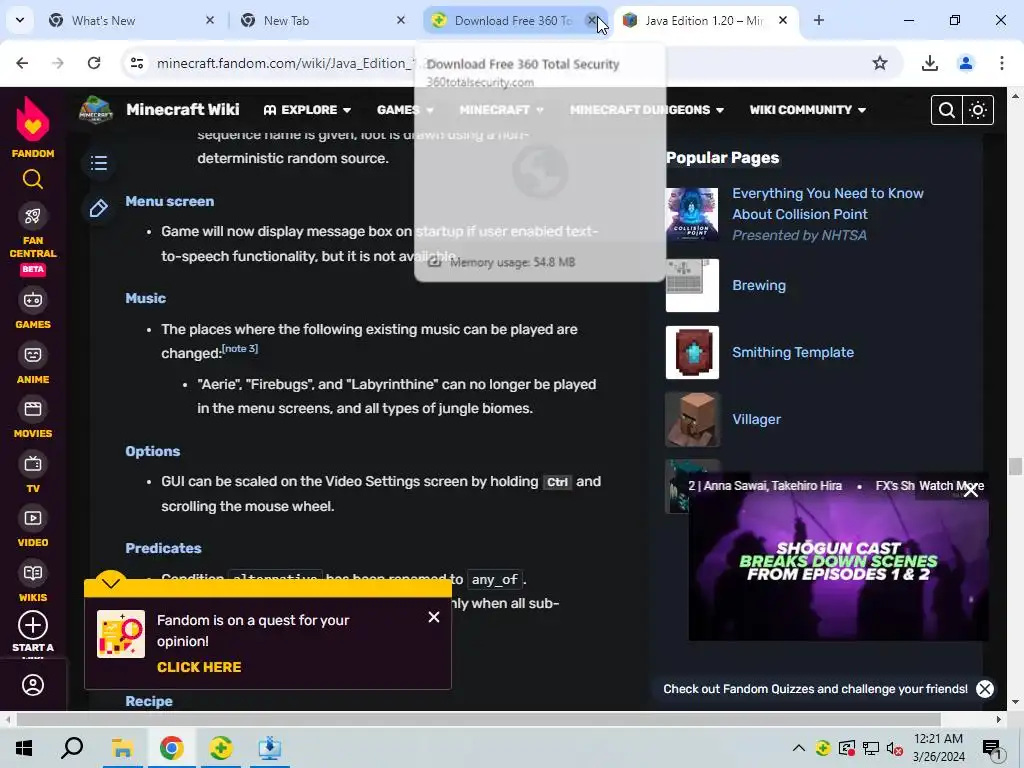This screenshot has width=1024, height=768.
Task: Close the Download Free 360 tab
Action: point(592,20)
